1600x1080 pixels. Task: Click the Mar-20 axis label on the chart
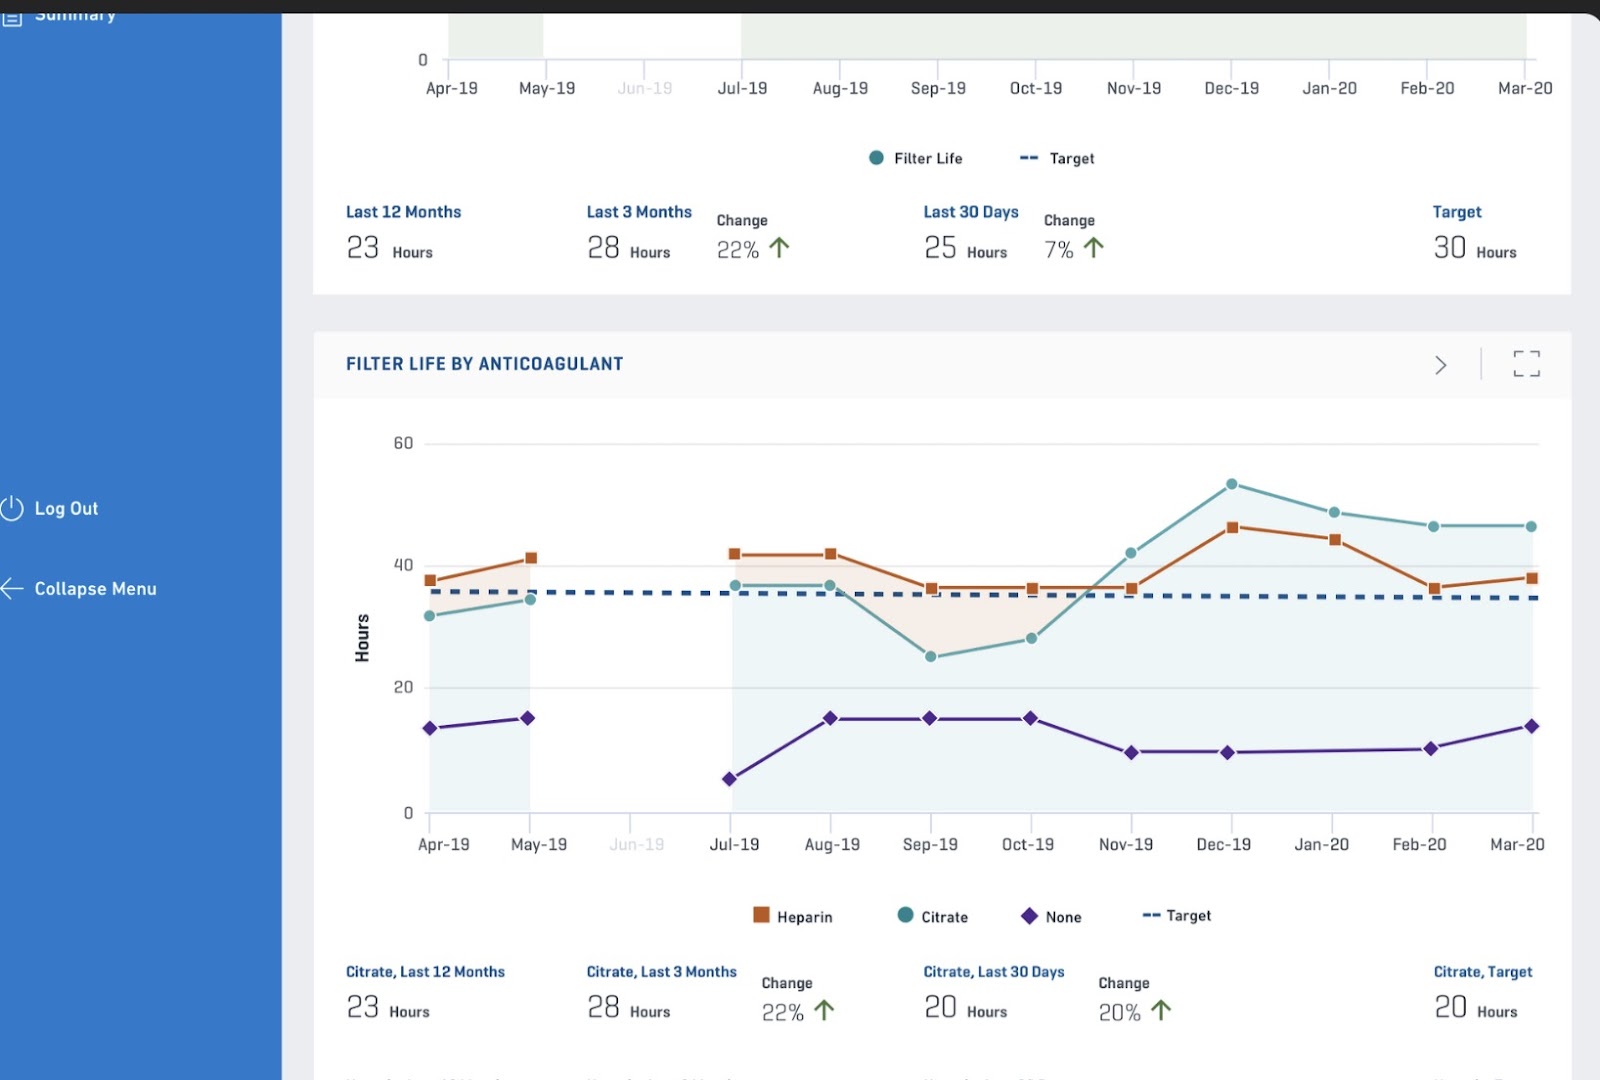coord(1518,843)
